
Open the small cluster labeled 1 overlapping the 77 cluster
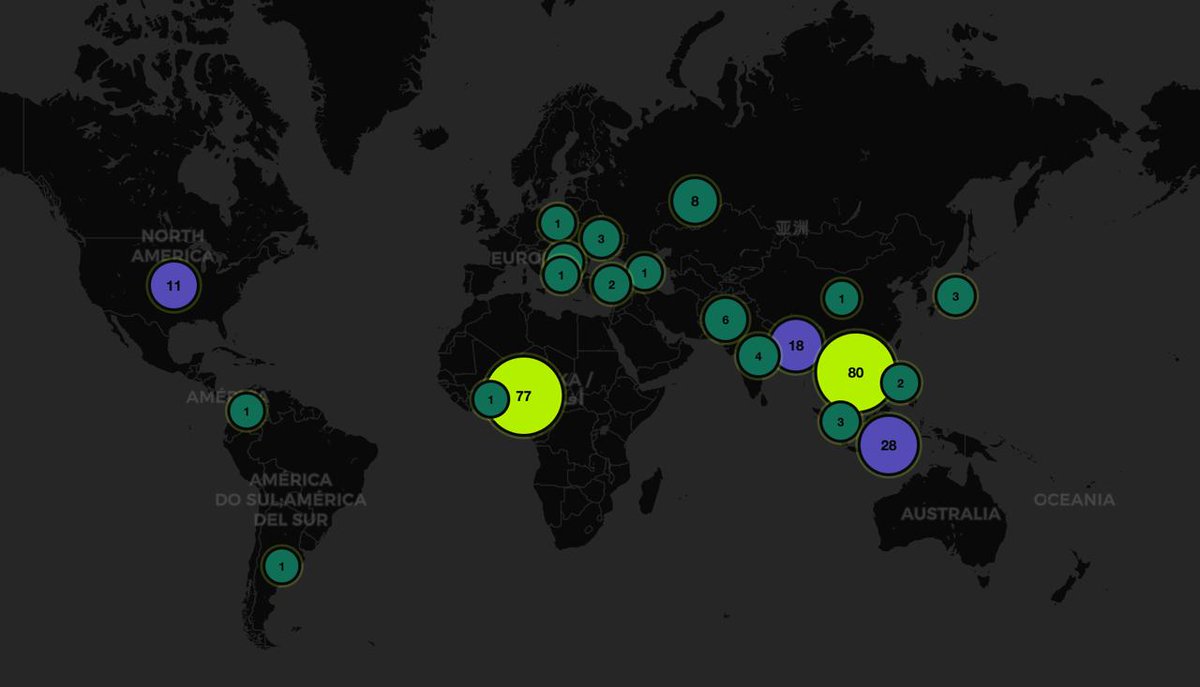click(490, 401)
